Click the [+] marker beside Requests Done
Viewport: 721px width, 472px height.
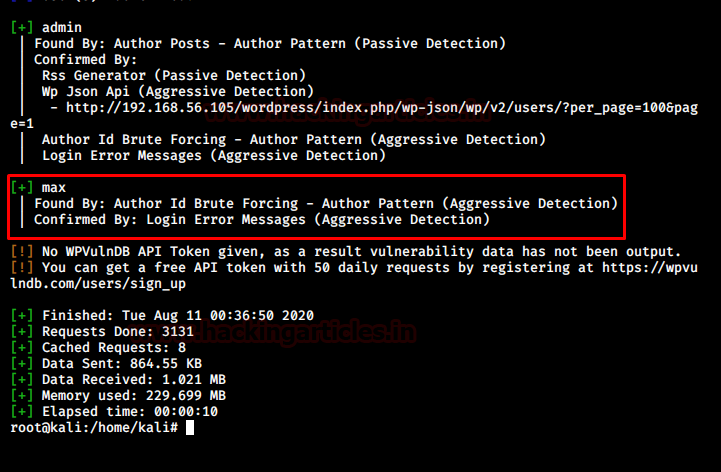tap(21, 332)
